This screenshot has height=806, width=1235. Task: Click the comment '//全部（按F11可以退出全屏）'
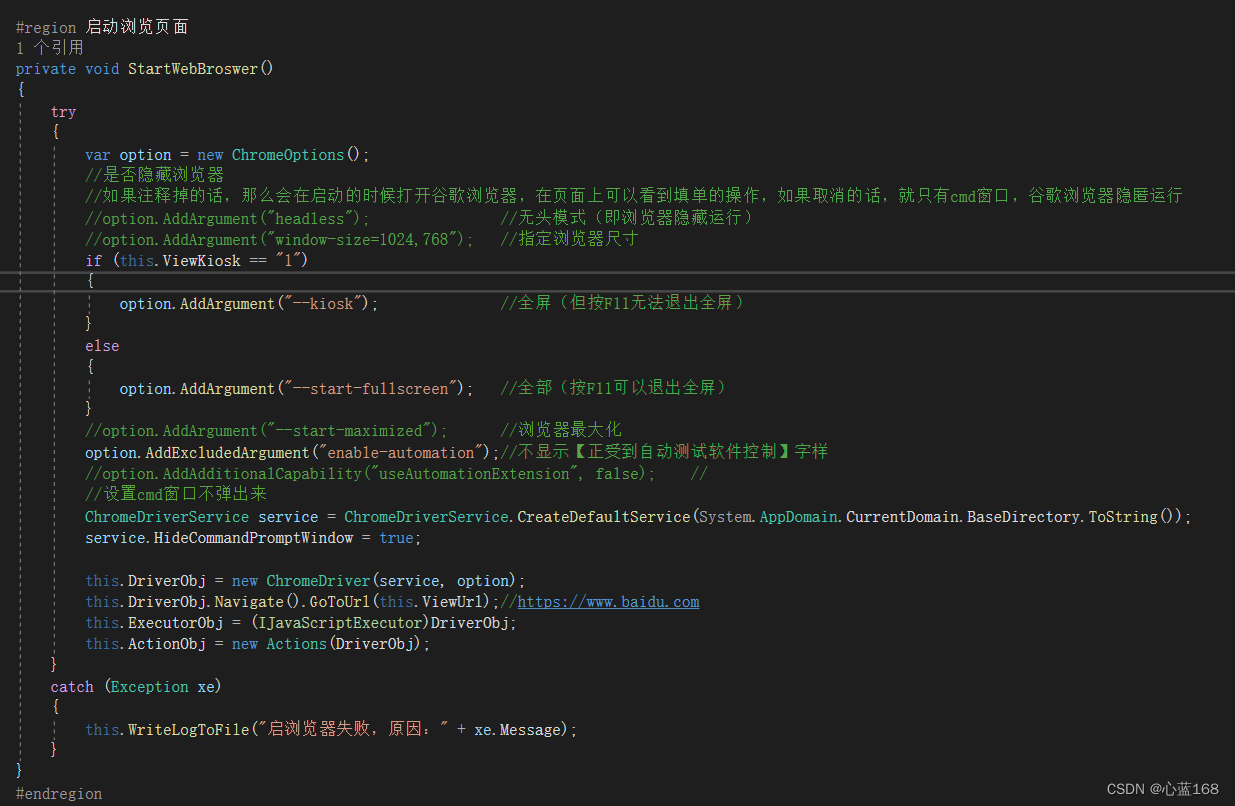pyautogui.click(x=616, y=388)
